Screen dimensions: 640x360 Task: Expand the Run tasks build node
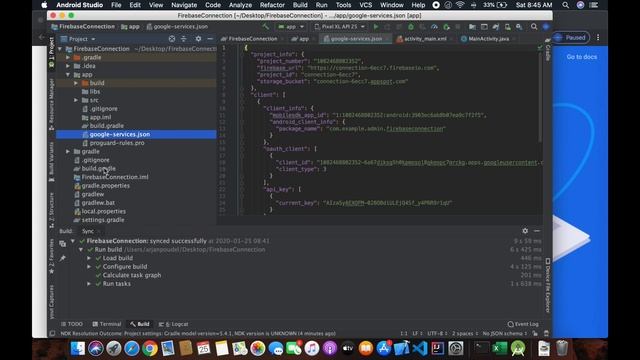[89, 284]
